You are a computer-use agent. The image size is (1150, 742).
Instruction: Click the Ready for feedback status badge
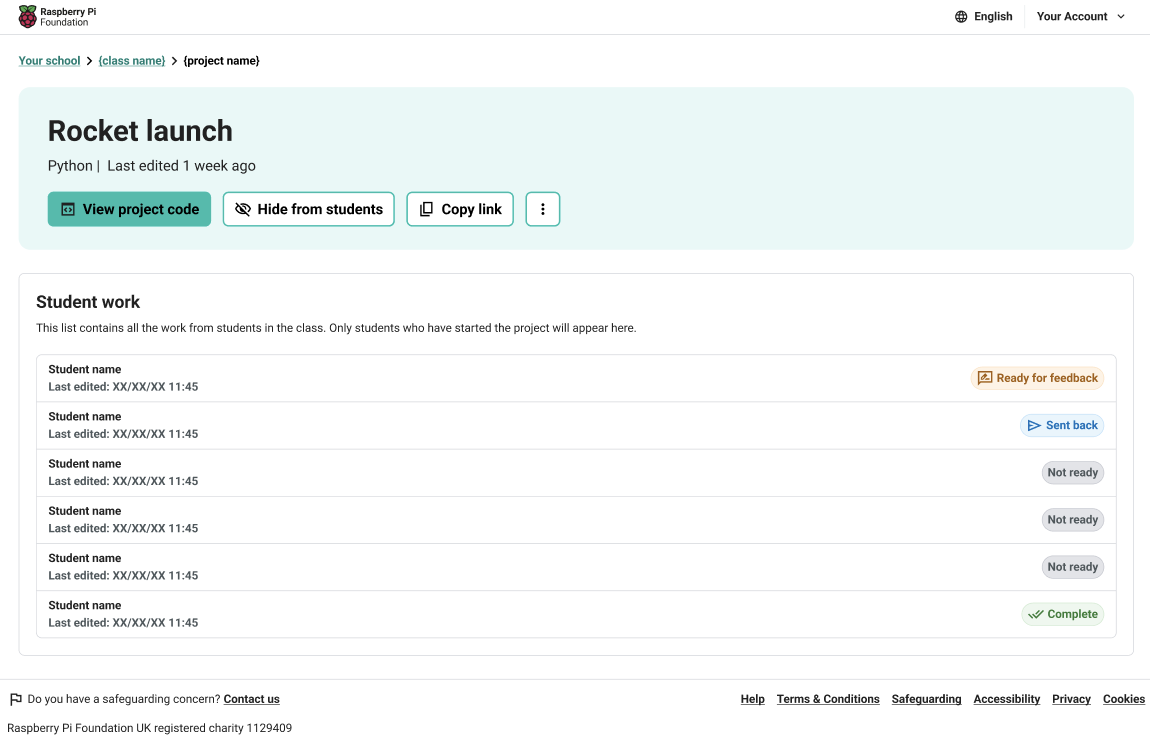[1037, 378]
